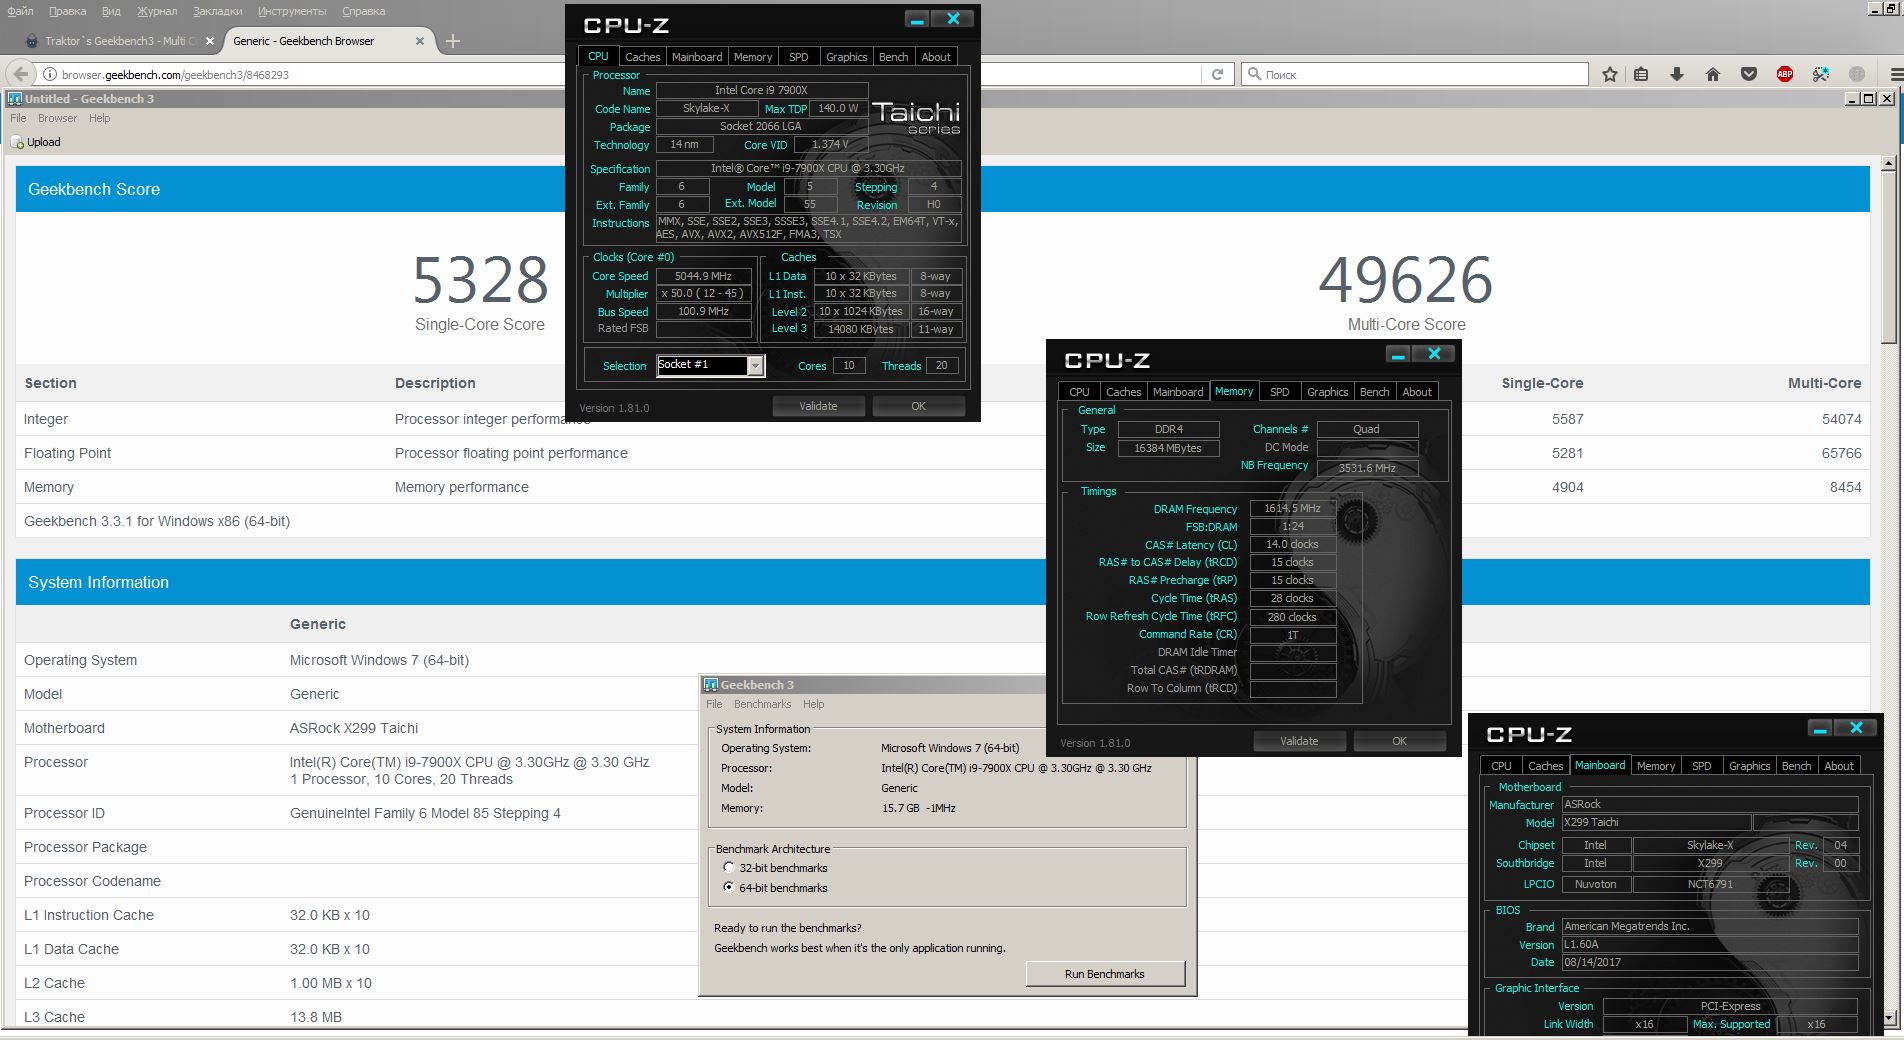Switch to Caches tab in top CPU-Z window

coord(642,57)
